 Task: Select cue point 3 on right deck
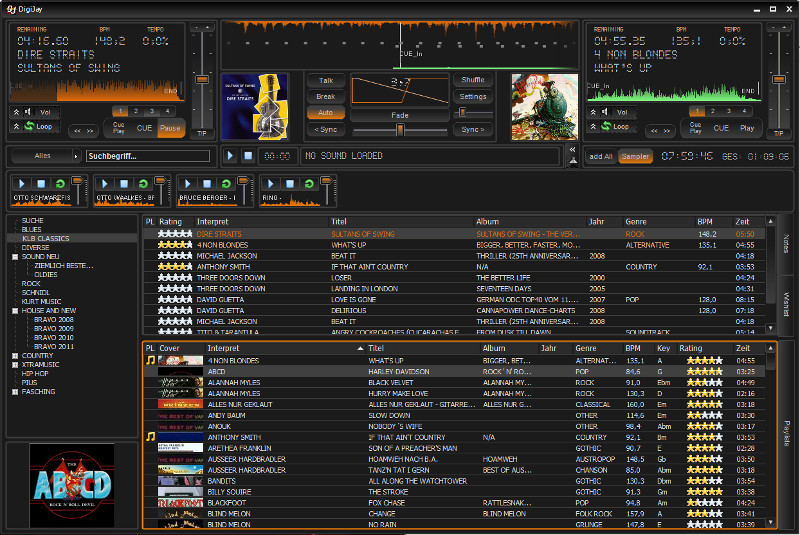point(729,111)
